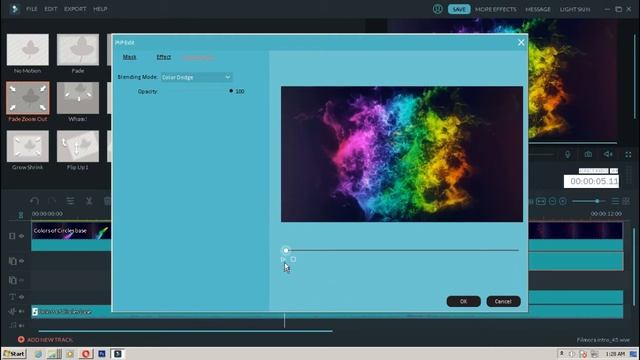The height and width of the screenshot is (360, 640).
Task: Open the Blending Mode dropdown
Action: click(x=196, y=77)
